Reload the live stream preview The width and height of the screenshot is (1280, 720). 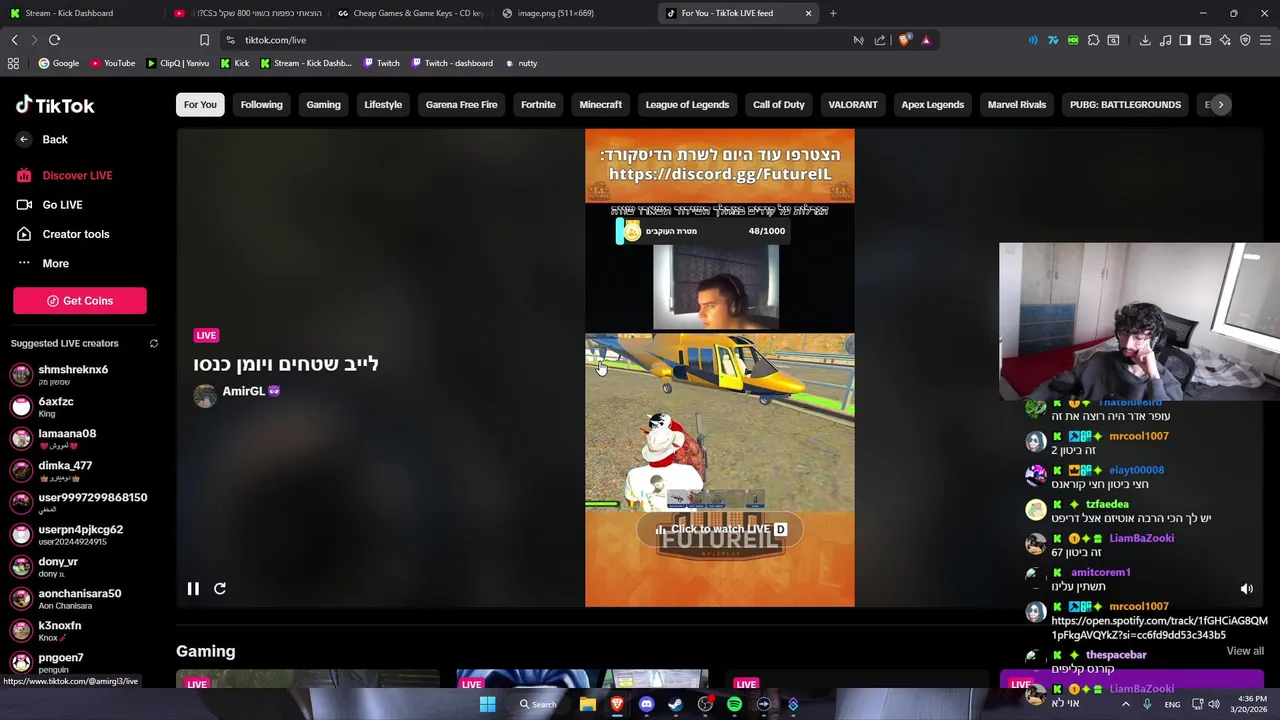pos(220,589)
